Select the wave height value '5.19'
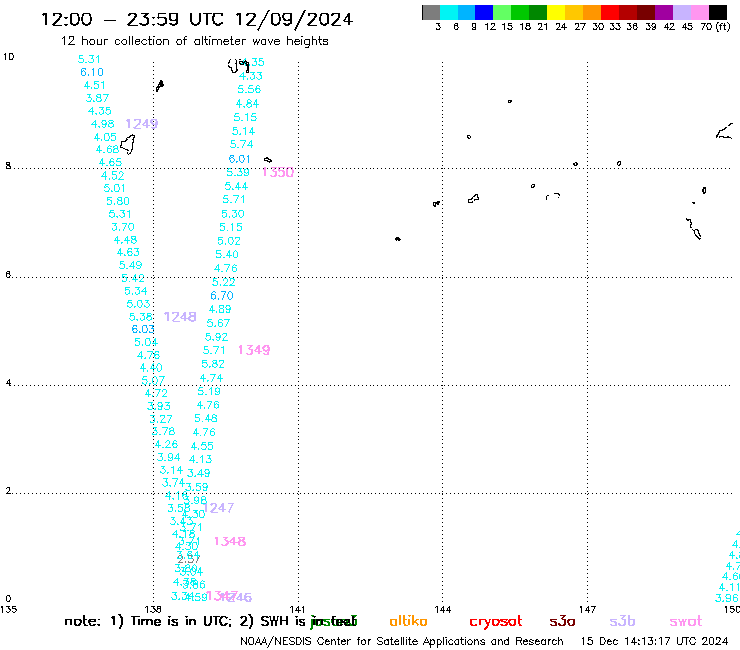The height and width of the screenshot is (650, 740). 209,392
